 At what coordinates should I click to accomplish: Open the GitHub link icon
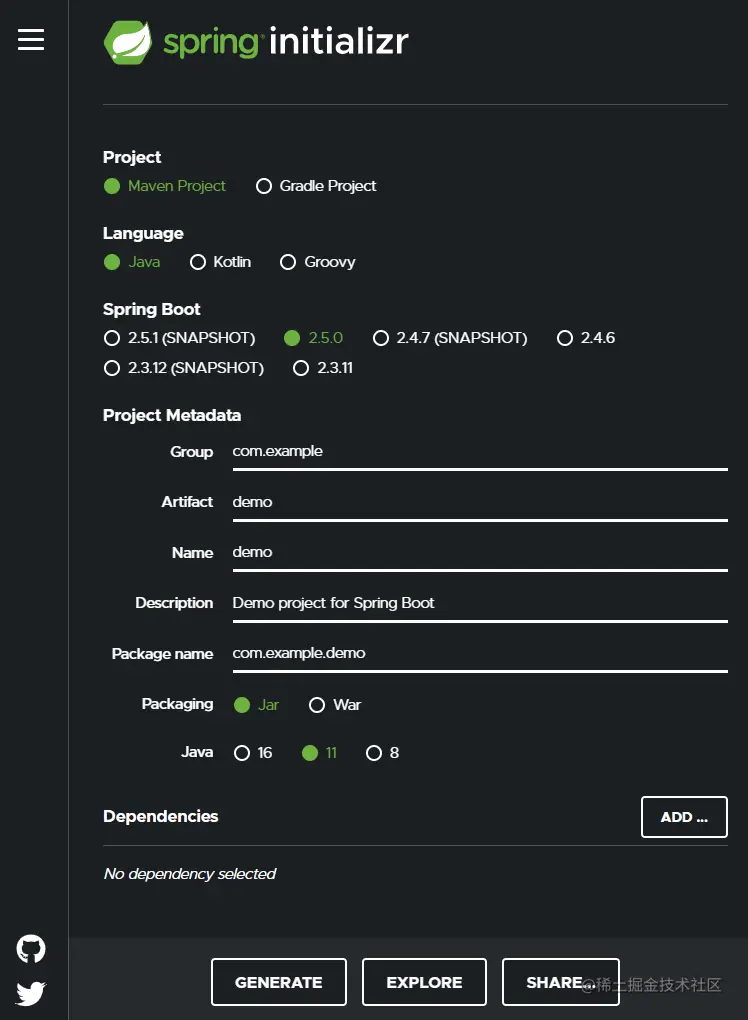tap(31, 949)
